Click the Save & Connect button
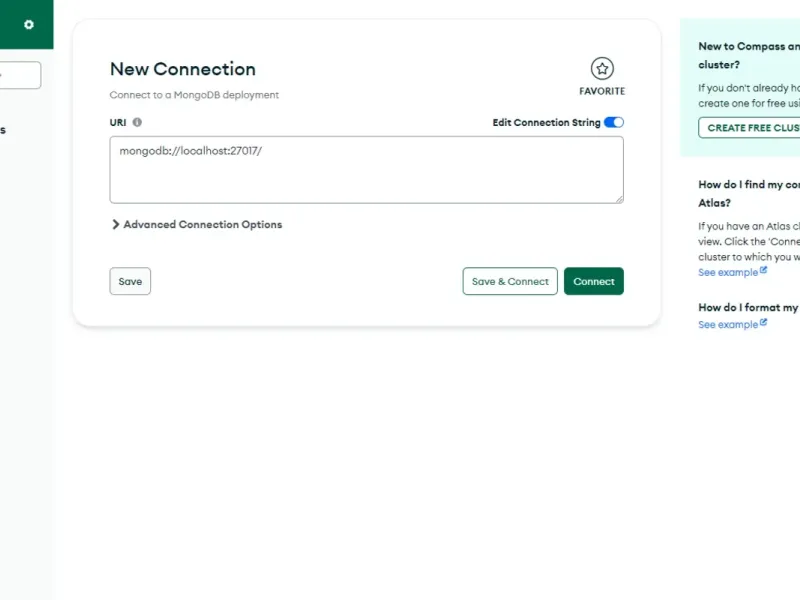The image size is (800, 600). (510, 281)
